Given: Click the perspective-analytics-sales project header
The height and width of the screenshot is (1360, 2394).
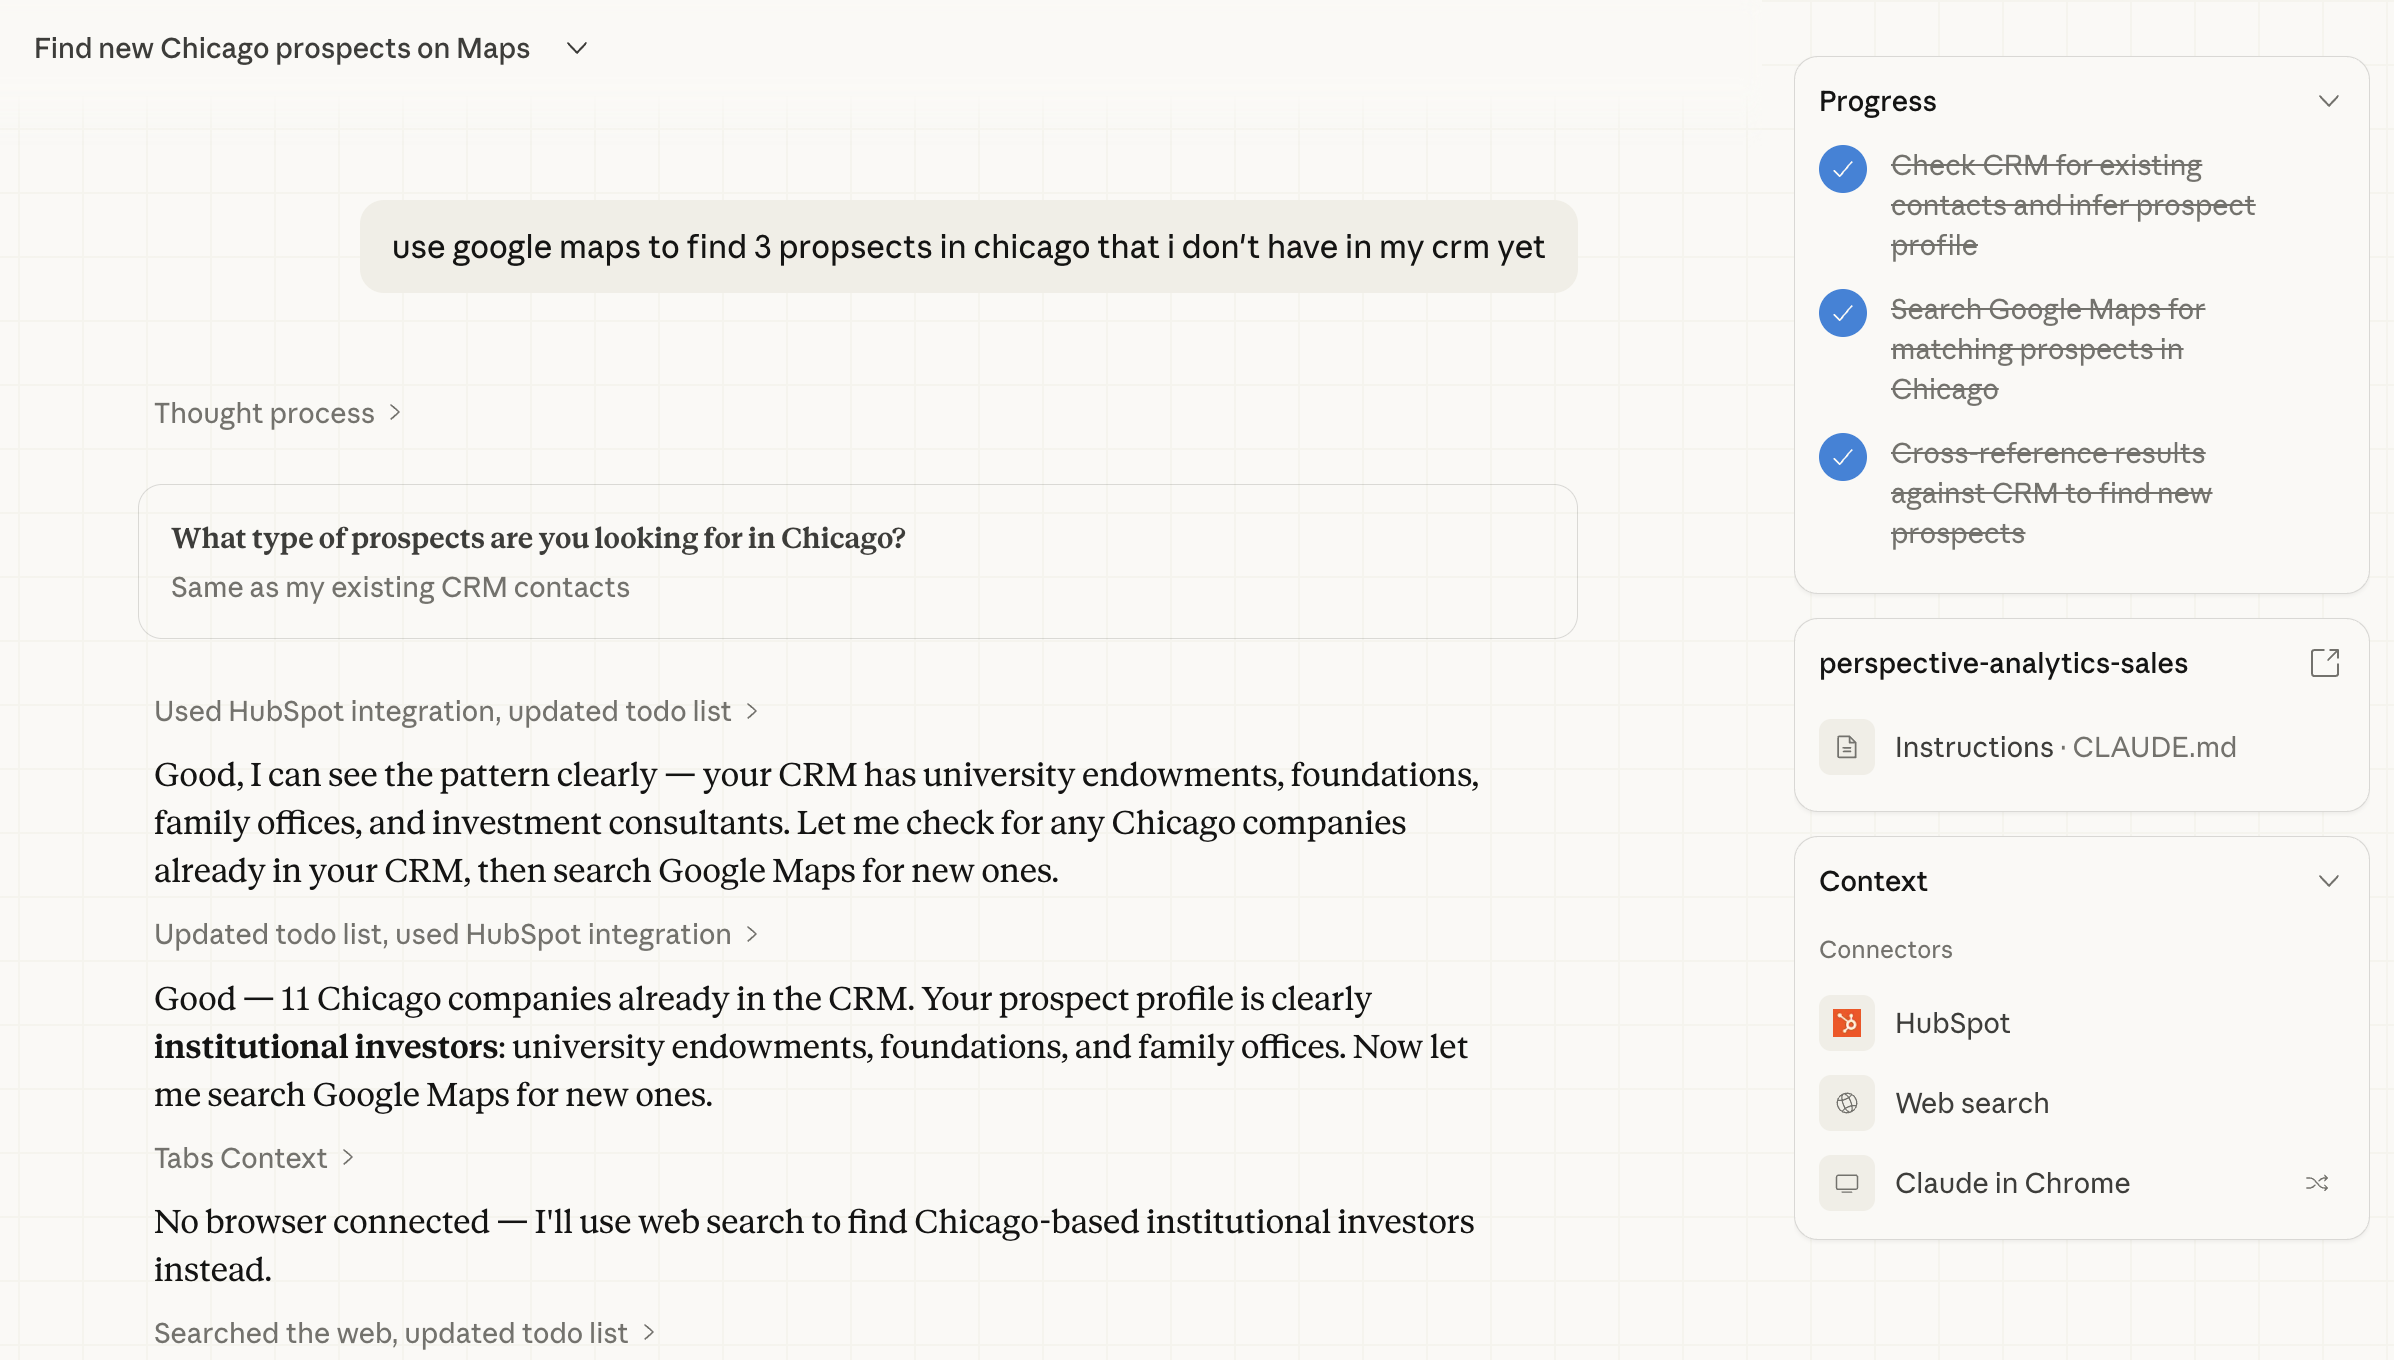Looking at the screenshot, I should [2003, 662].
